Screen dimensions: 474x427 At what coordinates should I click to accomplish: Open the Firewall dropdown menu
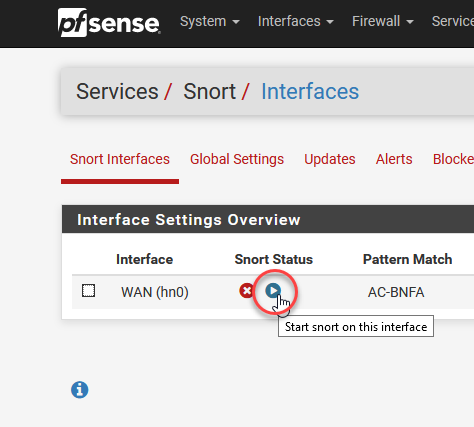click(382, 21)
